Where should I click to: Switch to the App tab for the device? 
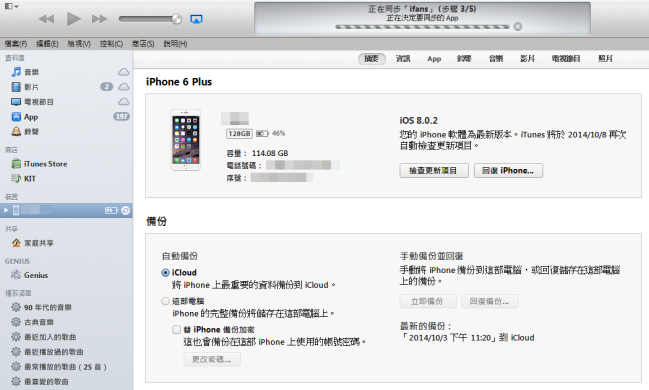pyautogui.click(x=434, y=59)
